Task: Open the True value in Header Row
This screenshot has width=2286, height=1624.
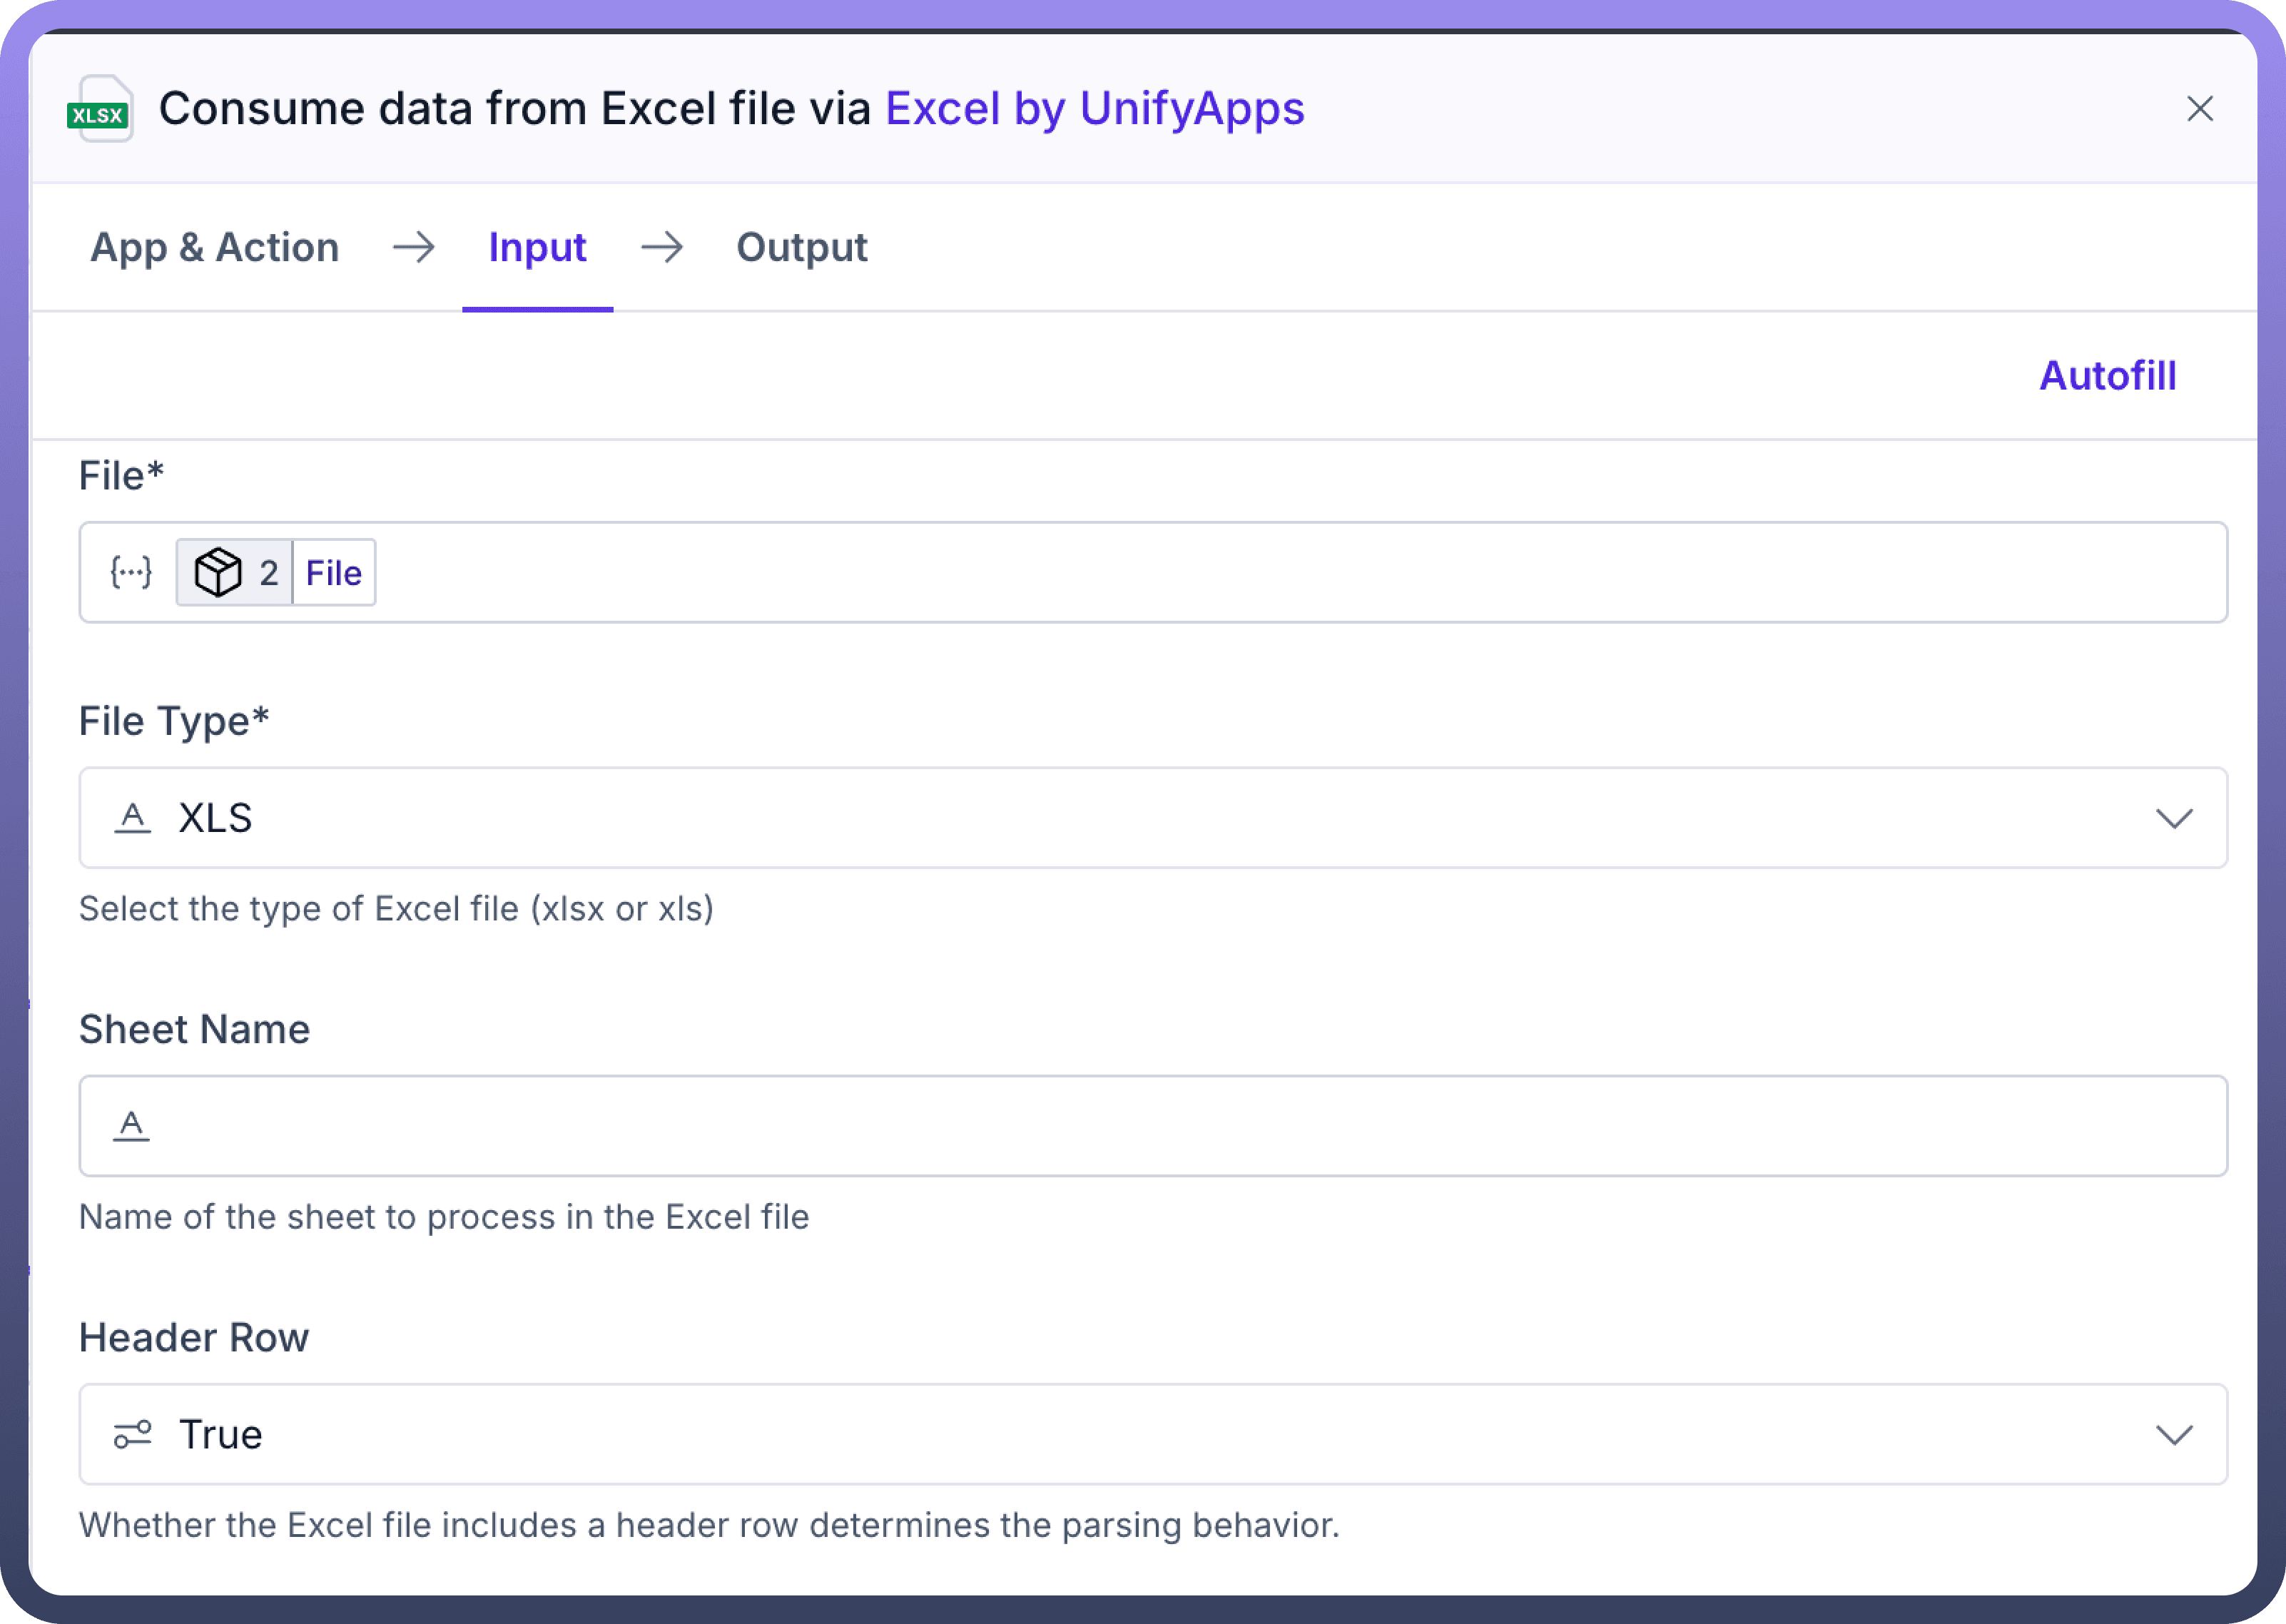Action: point(221,1434)
